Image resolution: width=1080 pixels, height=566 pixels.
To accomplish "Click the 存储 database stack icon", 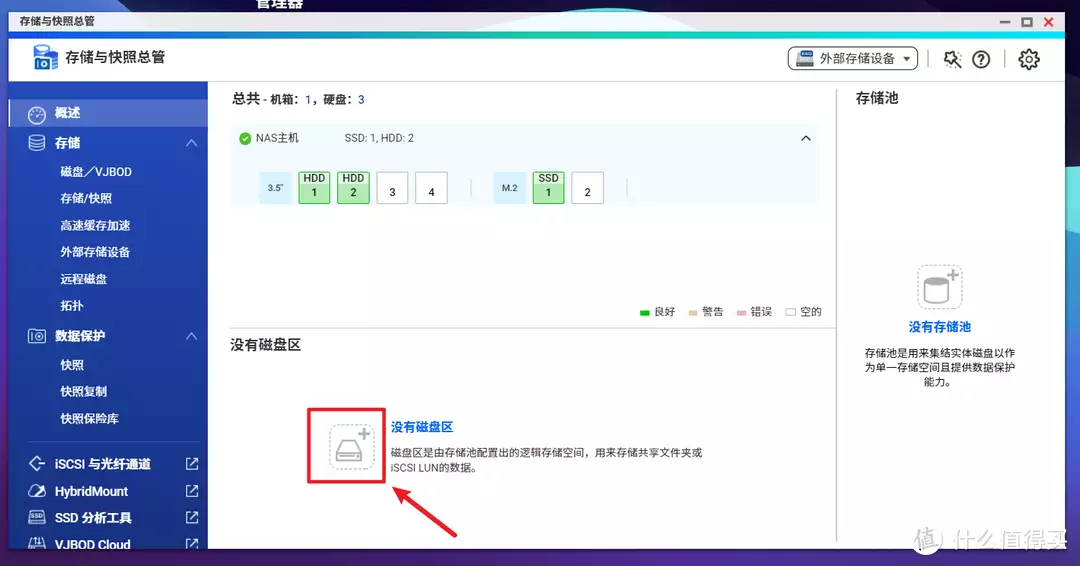I will pos(37,143).
